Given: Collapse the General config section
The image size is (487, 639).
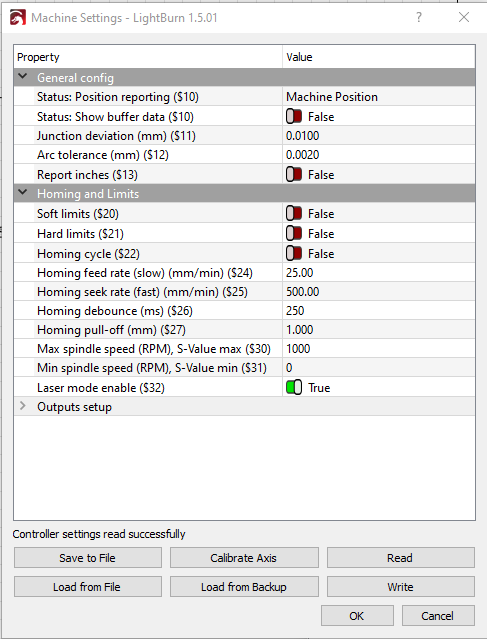Looking at the screenshot, I should click(x=23, y=77).
